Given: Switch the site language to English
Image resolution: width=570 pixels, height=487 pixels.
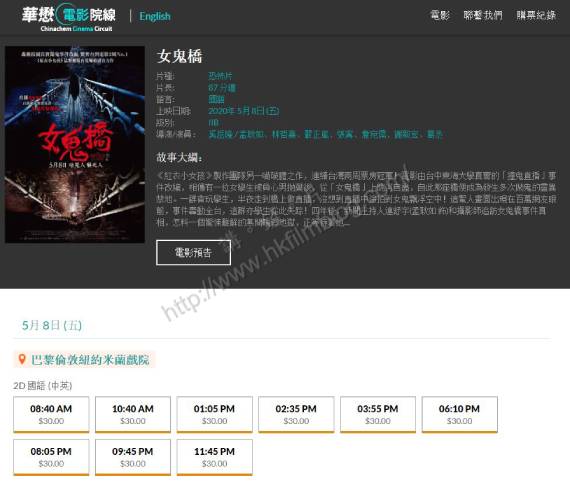Looking at the screenshot, I should [155, 16].
